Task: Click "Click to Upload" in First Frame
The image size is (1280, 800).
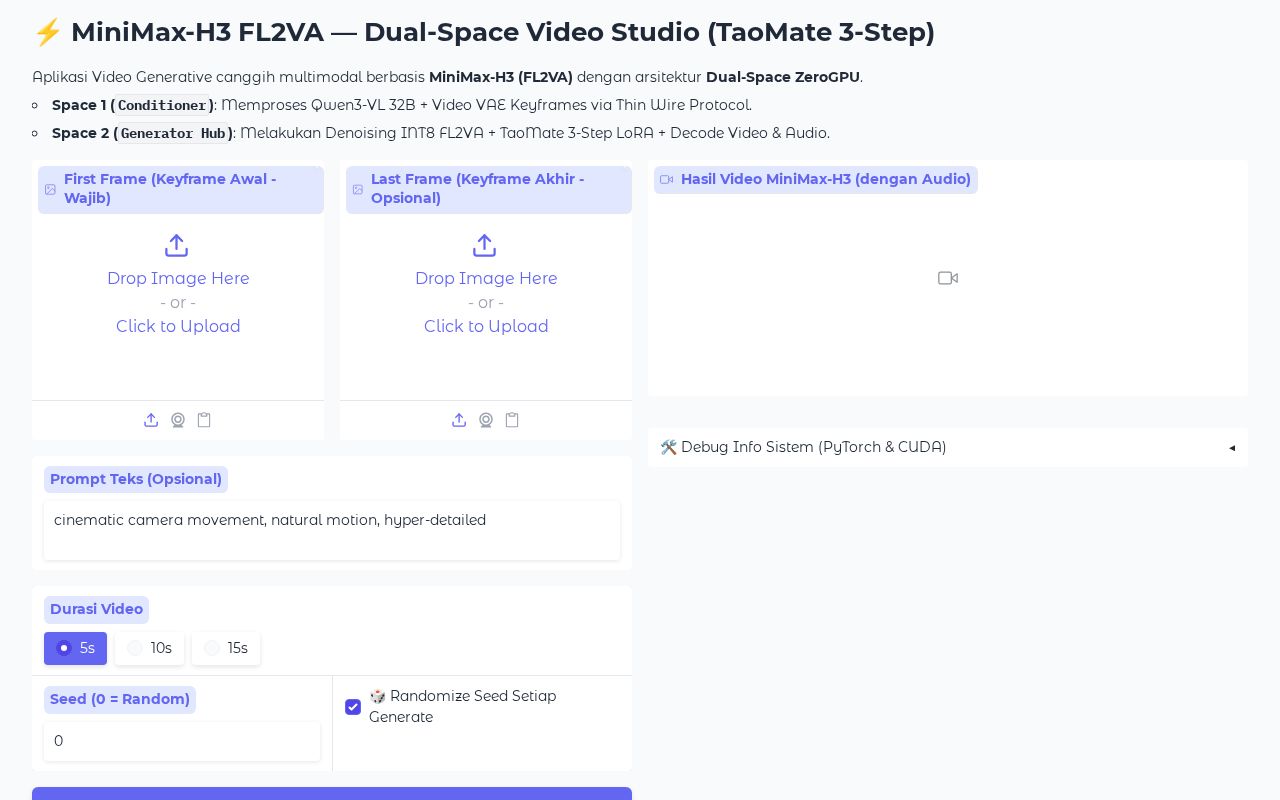Action: click(178, 326)
